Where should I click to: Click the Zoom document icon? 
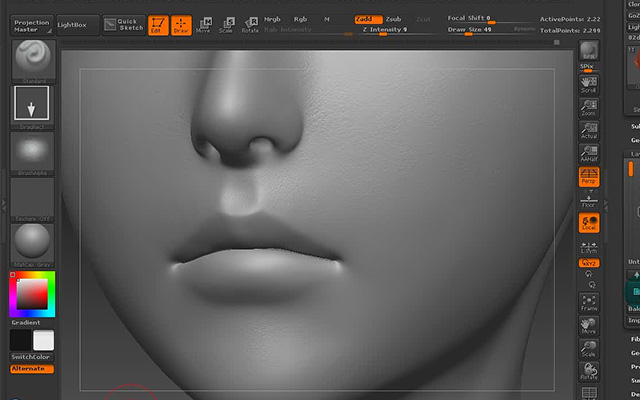[x=589, y=108]
